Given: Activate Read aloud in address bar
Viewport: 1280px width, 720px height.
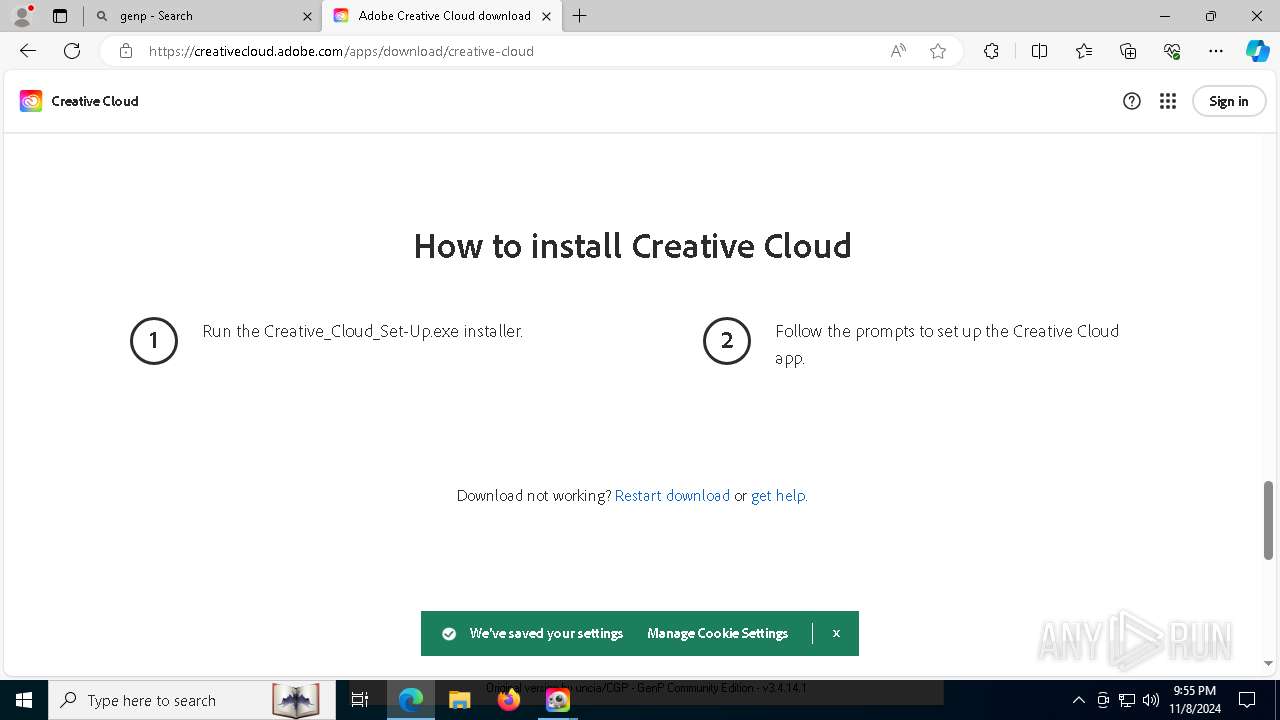Looking at the screenshot, I should point(898,51).
